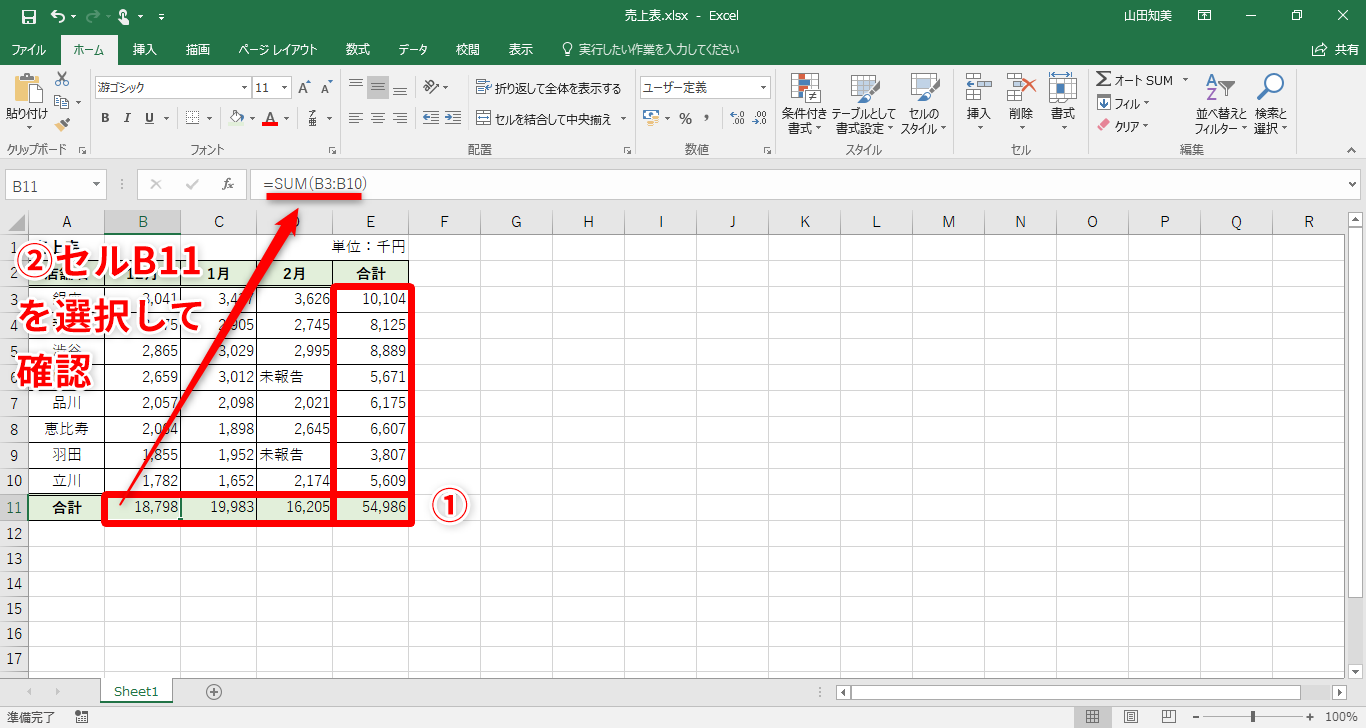Click the Decrease Indent icon
1366x728 pixels.
coord(431,118)
